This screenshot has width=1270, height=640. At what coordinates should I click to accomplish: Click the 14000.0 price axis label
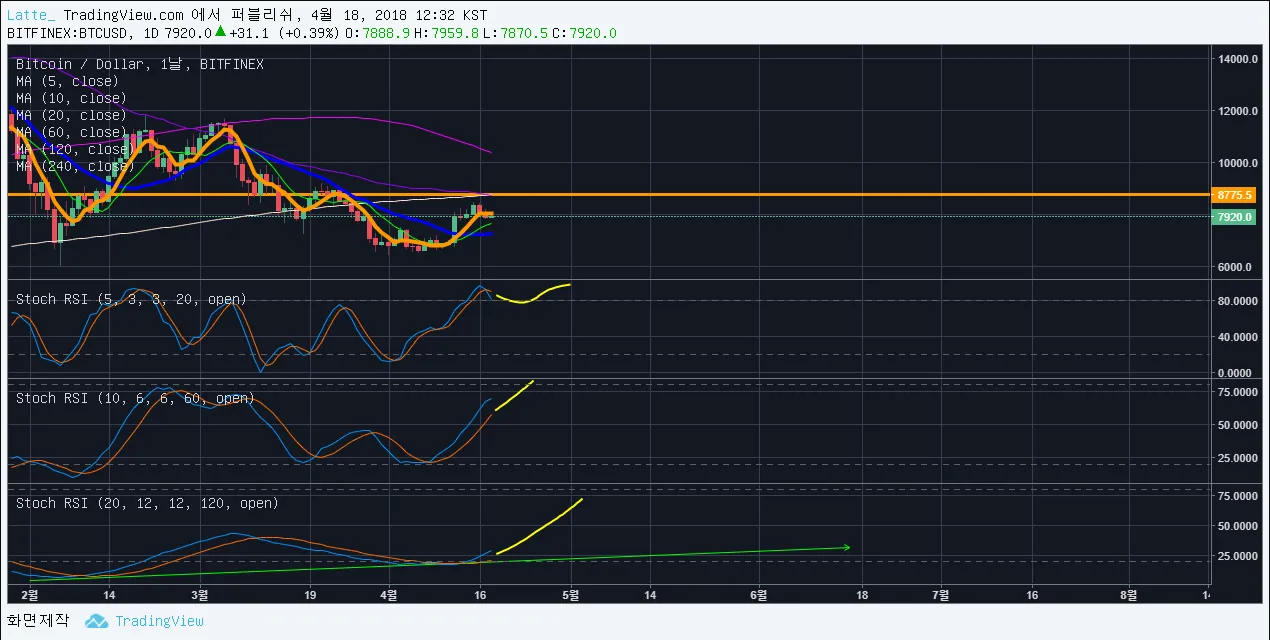pyautogui.click(x=1237, y=59)
